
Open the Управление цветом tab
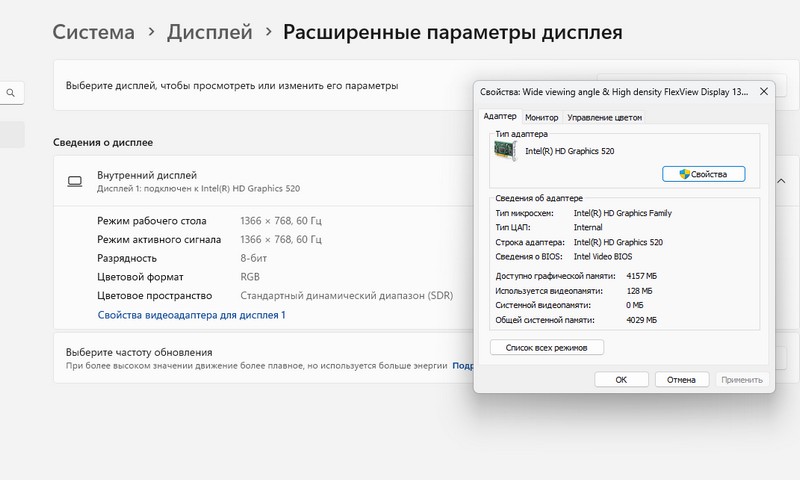604,117
